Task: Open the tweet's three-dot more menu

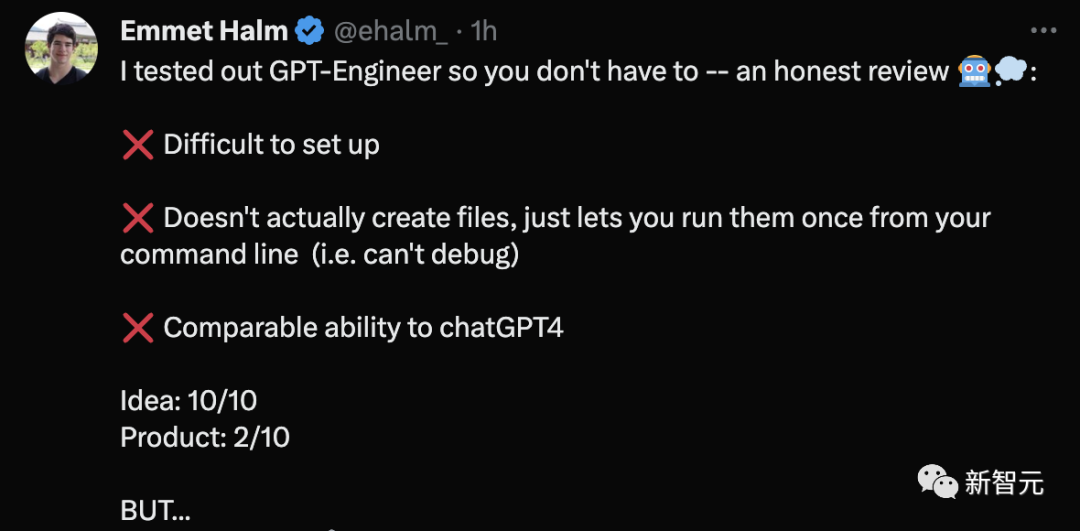Action: pos(1043,31)
